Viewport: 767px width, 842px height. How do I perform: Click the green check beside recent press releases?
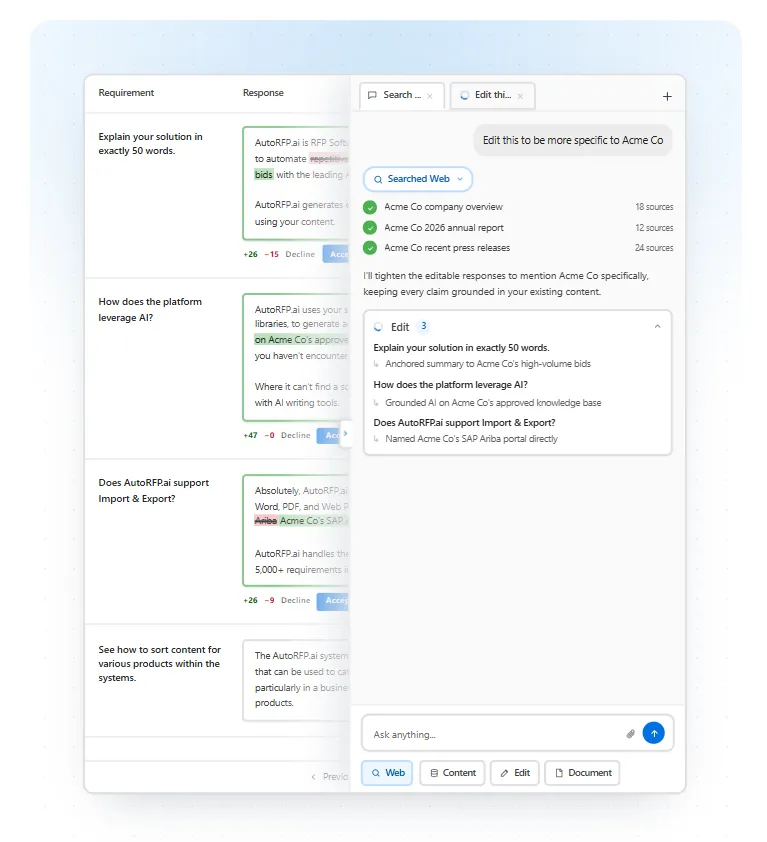370,248
